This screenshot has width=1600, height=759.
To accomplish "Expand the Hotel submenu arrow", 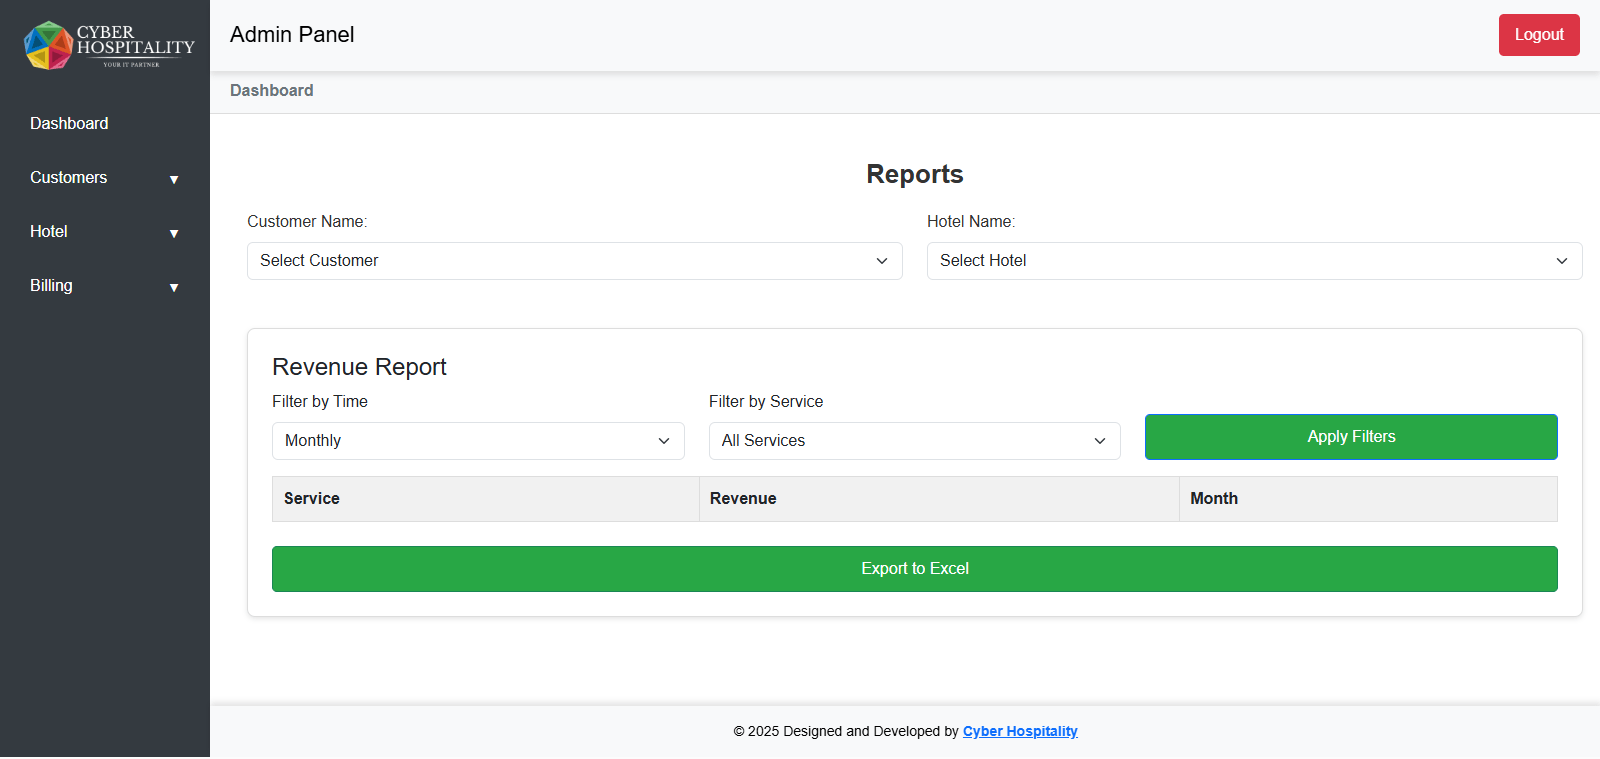I will pyautogui.click(x=174, y=234).
